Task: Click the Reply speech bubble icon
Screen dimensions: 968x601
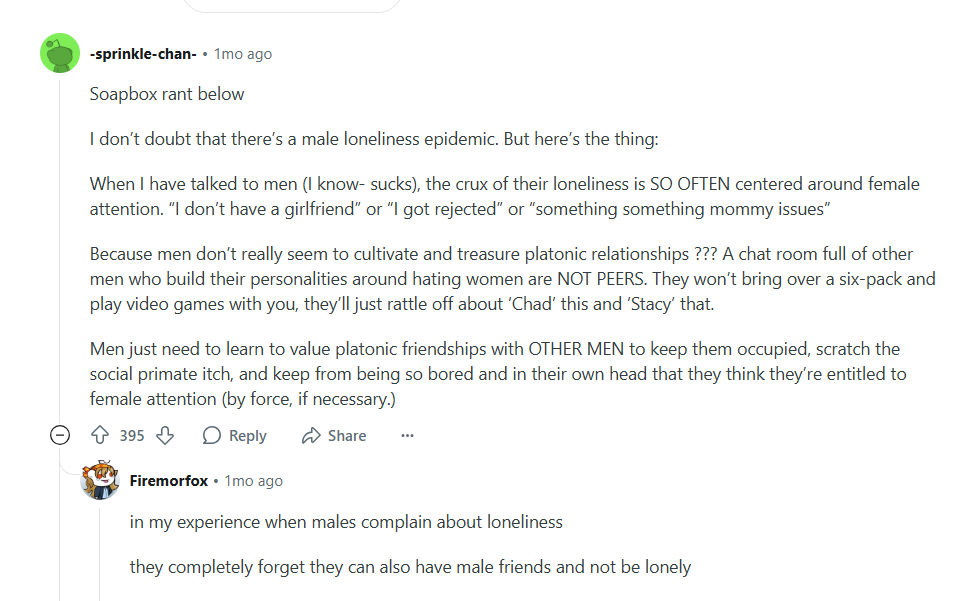Action: (212, 436)
